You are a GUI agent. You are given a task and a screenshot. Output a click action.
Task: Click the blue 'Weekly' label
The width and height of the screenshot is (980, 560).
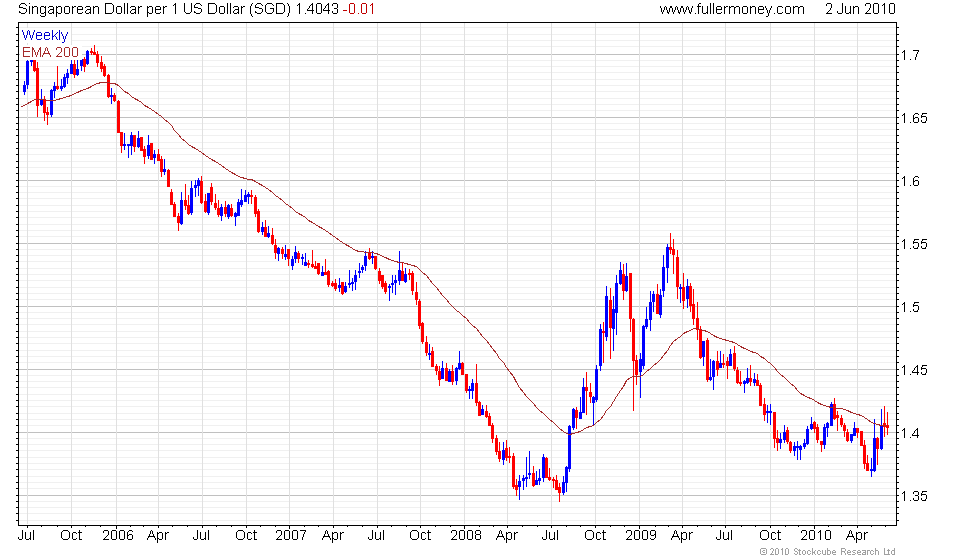45,36
